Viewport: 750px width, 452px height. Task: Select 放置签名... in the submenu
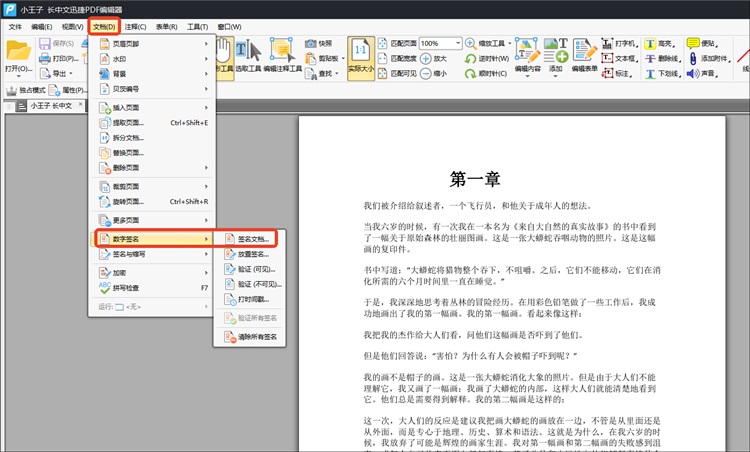(249, 254)
